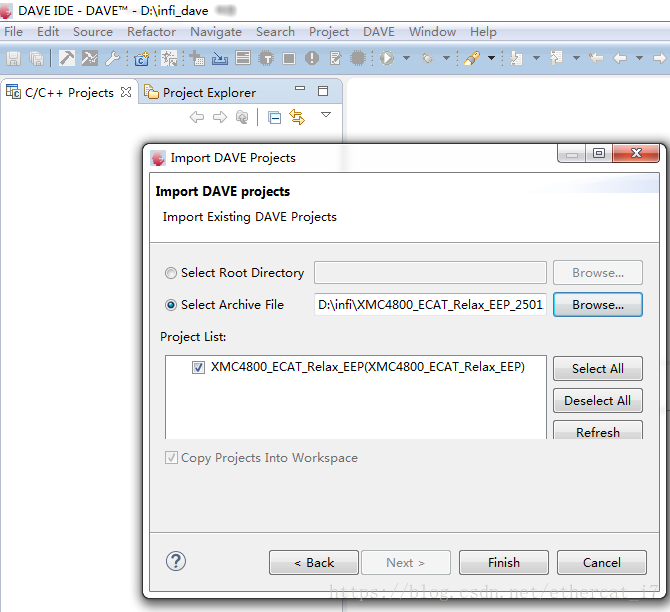
Task: Click the Next Annotation toolbar icon
Action: point(517,58)
